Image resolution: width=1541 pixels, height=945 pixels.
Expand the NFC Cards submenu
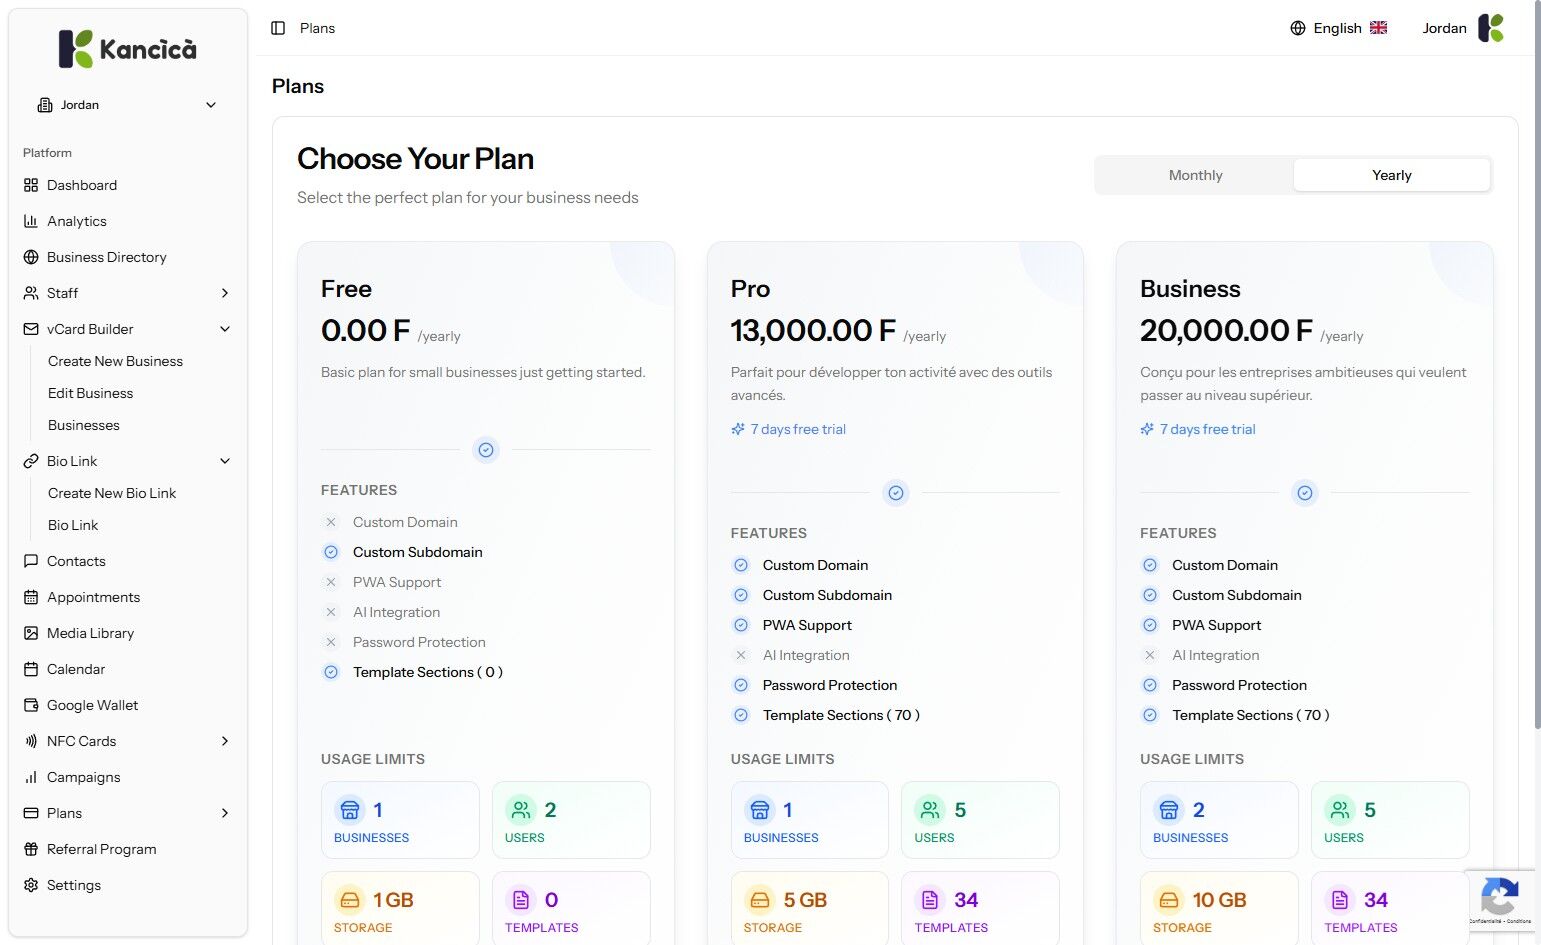(x=225, y=741)
